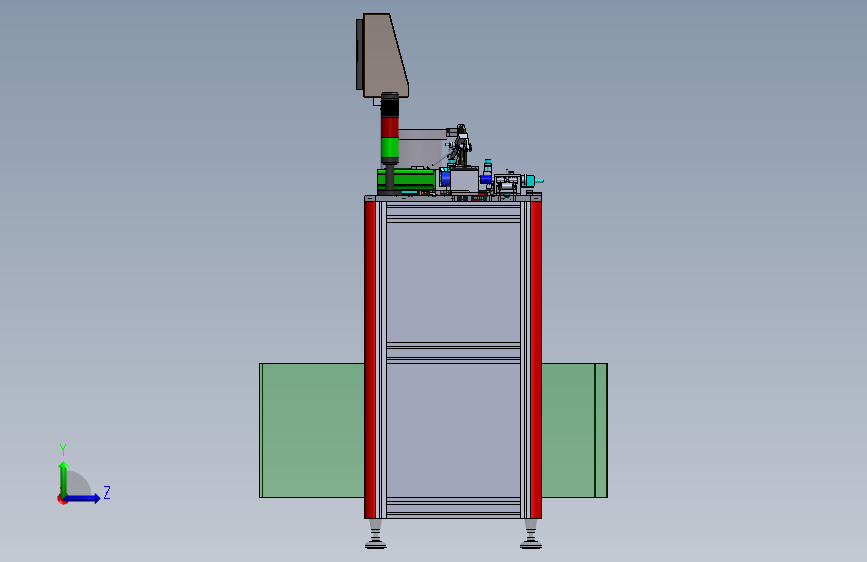
Task: Select the upper gray cabinet door panel
Action: pyautogui.click(x=453, y=283)
